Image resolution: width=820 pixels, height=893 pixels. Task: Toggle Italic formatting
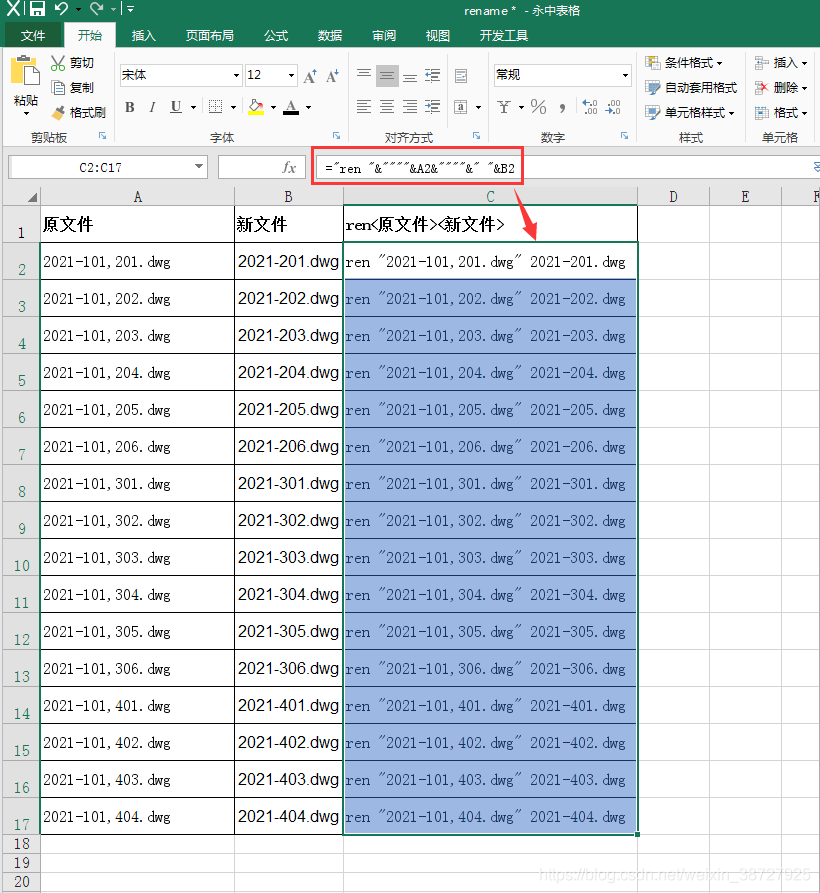click(x=151, y=107)
